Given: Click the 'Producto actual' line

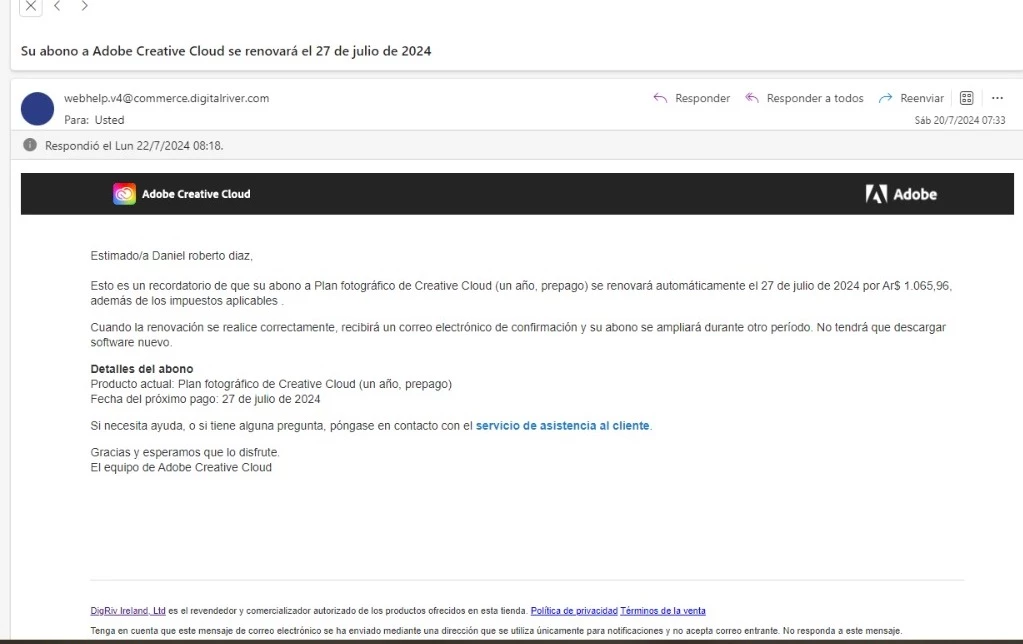Looking at the screenshot, I should coord(271,384).
